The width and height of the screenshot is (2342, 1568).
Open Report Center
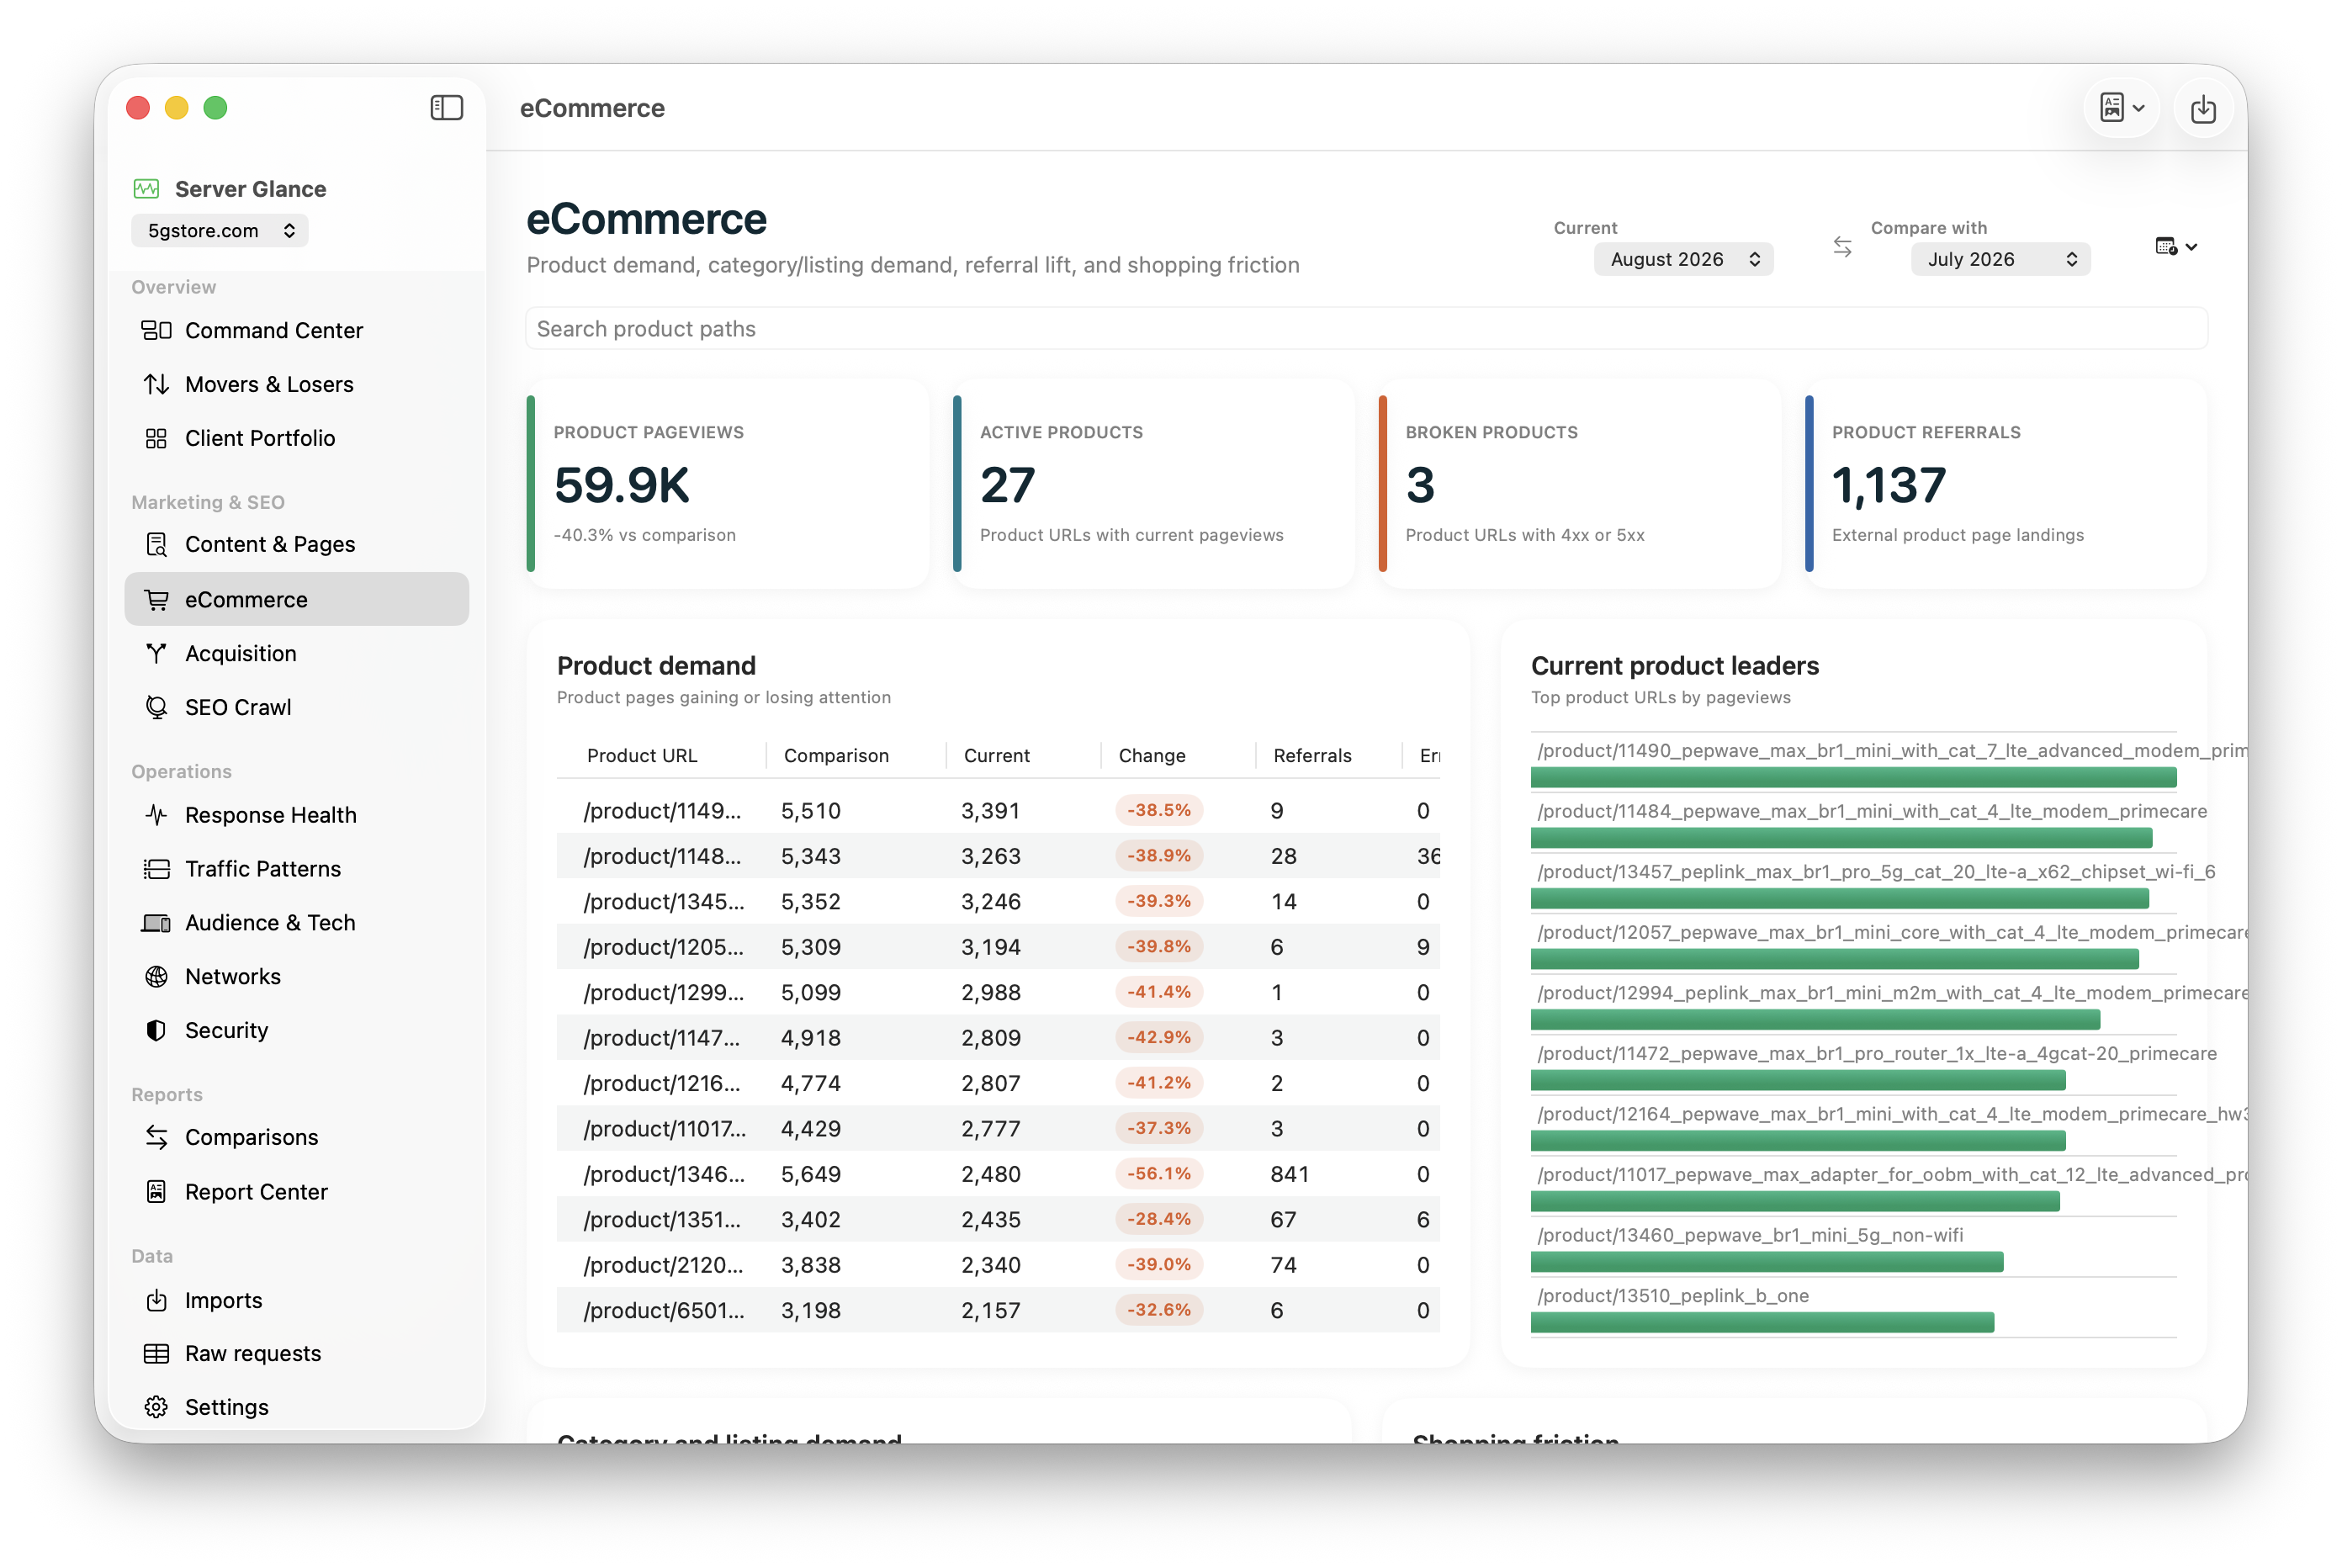297,1191
